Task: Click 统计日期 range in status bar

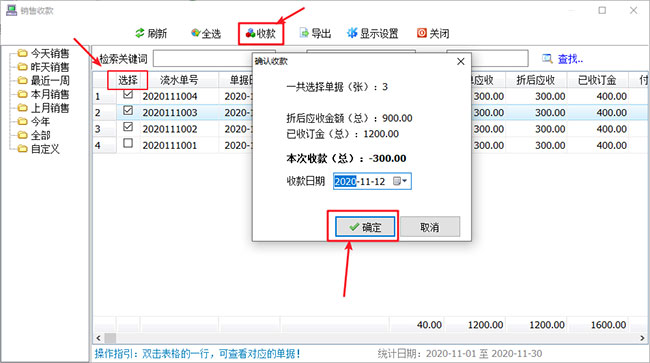Action: [459, 353]
